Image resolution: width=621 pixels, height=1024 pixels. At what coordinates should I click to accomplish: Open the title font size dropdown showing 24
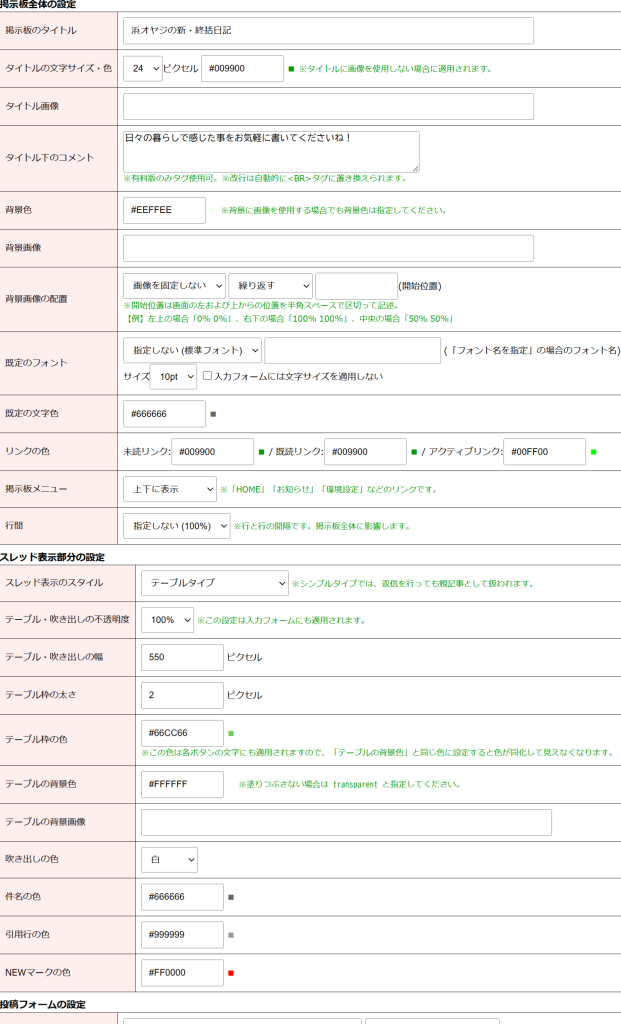tap(142, 69)
